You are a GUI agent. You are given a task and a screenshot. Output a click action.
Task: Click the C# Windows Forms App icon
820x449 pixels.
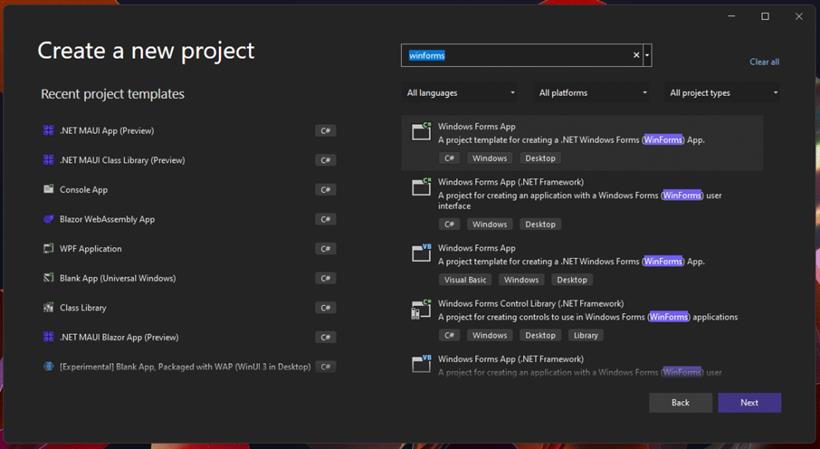tap(421, 132)
